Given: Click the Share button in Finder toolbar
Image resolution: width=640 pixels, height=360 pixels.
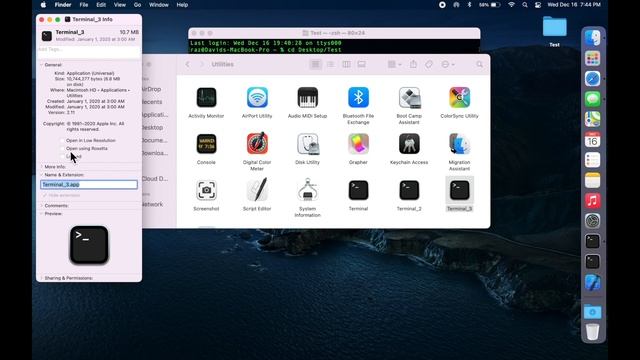Looking at the screenshot, I should pos(413,64).
